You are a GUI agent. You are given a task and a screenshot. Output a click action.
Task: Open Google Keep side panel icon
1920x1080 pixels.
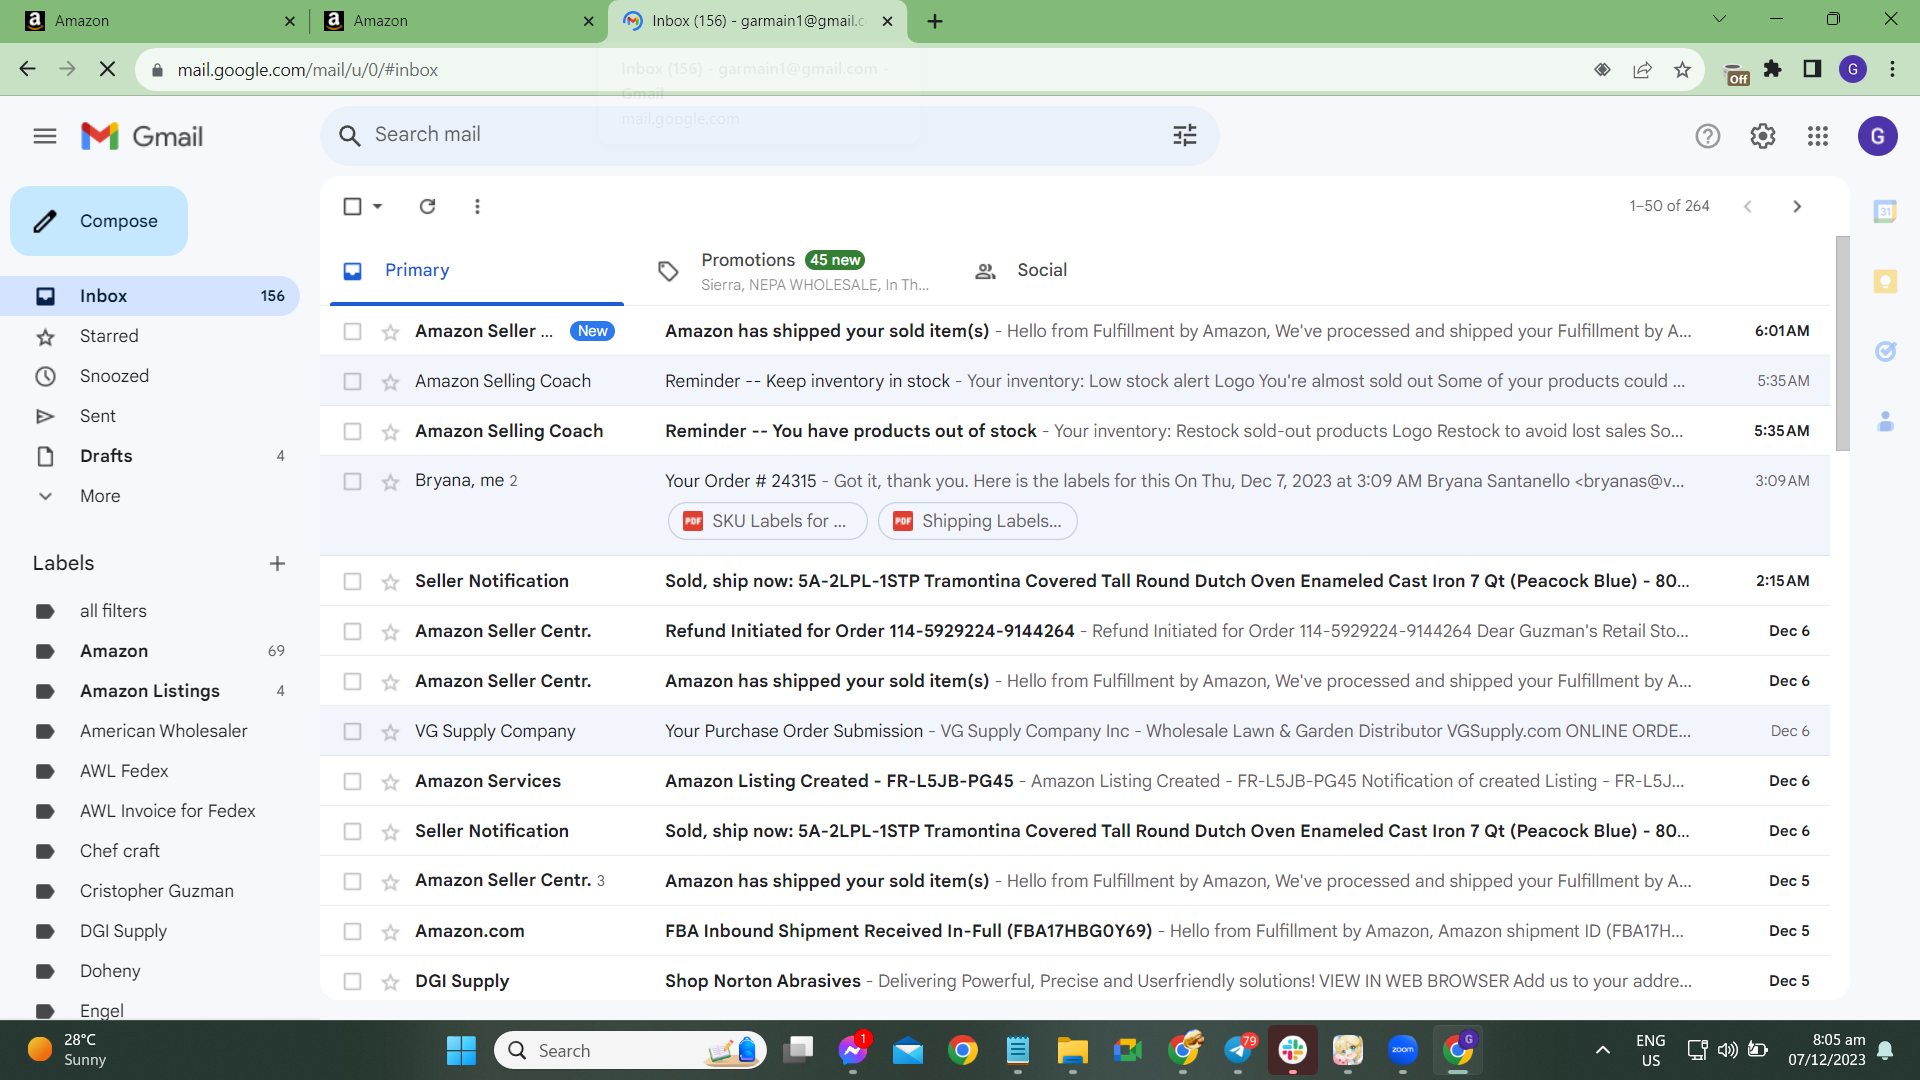point(1885,282)
